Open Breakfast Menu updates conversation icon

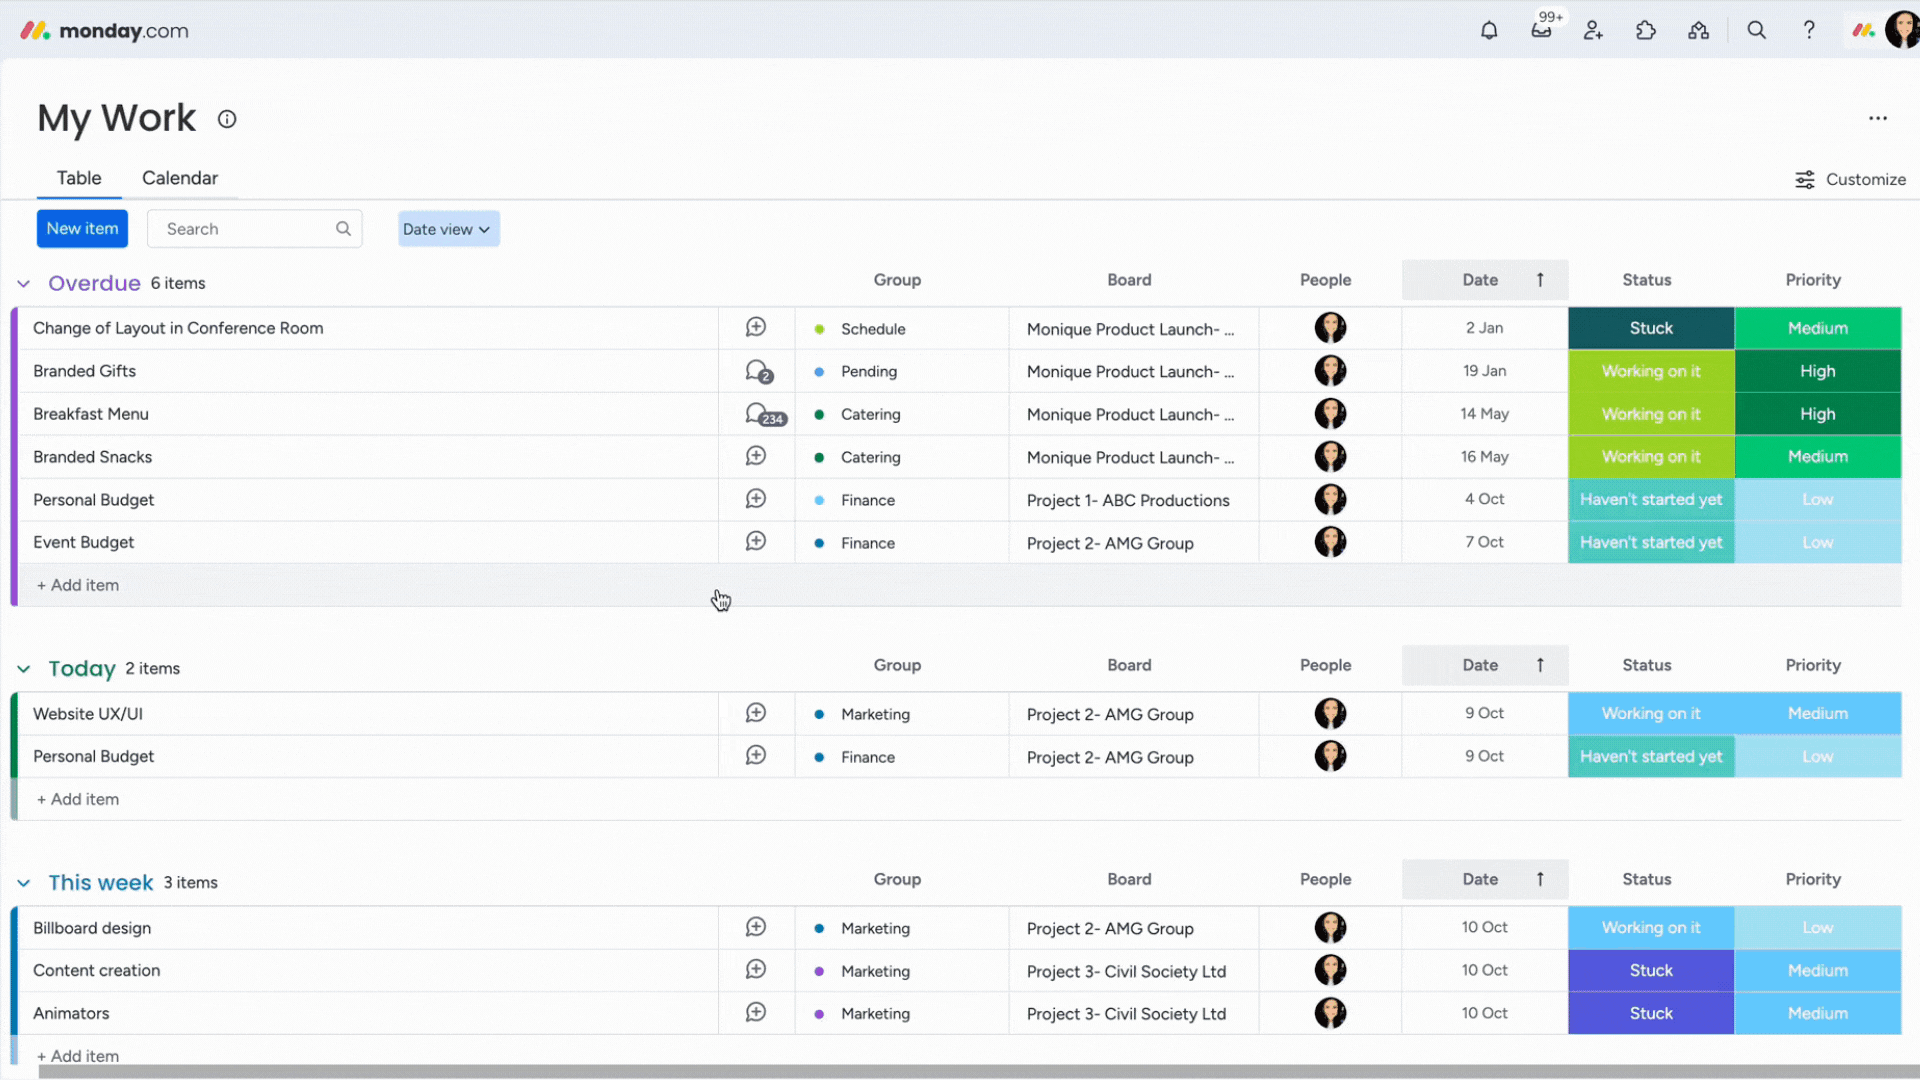tap(760, 414)
